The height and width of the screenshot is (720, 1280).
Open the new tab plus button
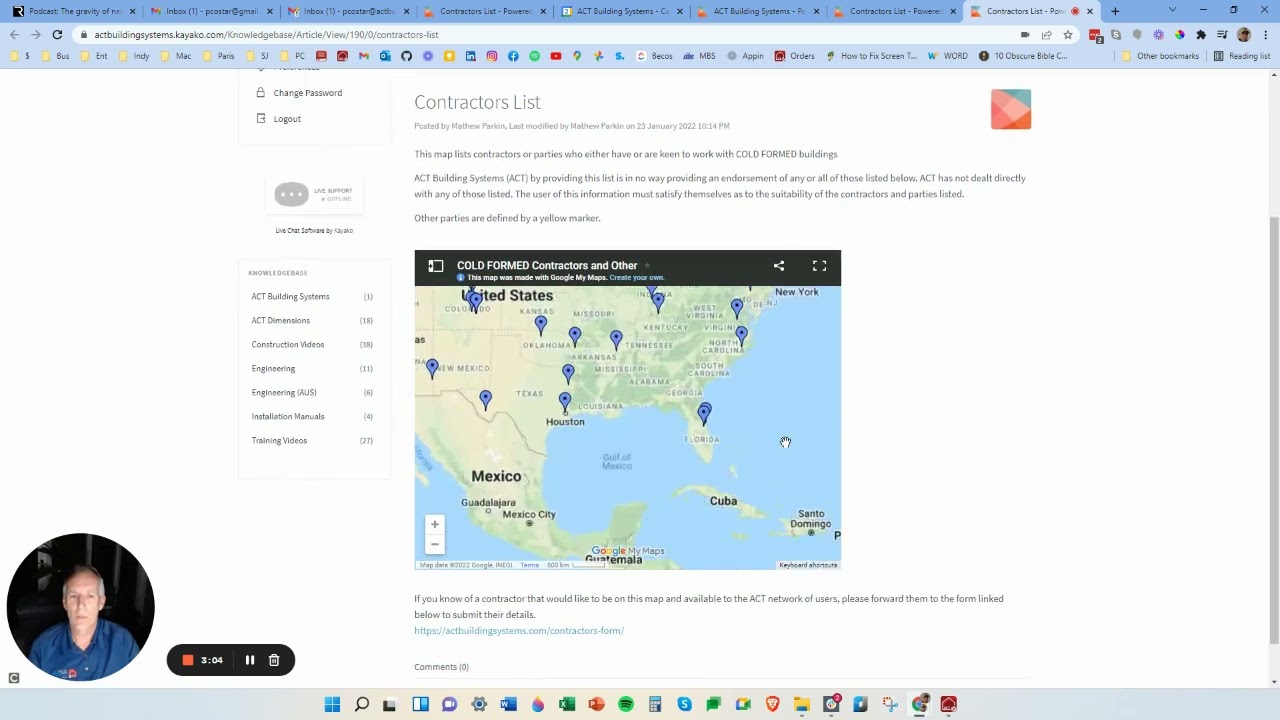tap(1115, 11)
